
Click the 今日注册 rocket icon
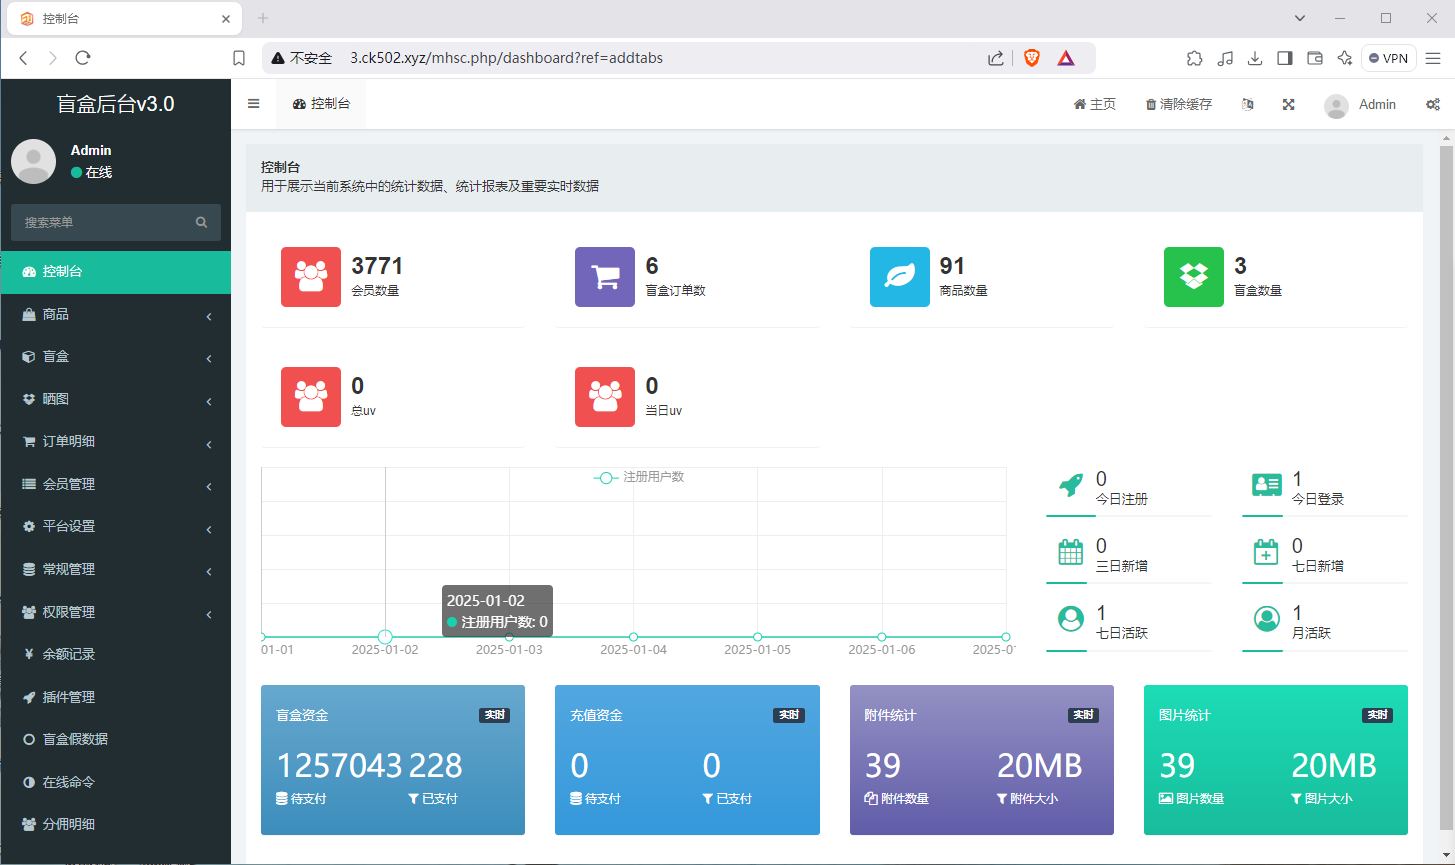1071,486
